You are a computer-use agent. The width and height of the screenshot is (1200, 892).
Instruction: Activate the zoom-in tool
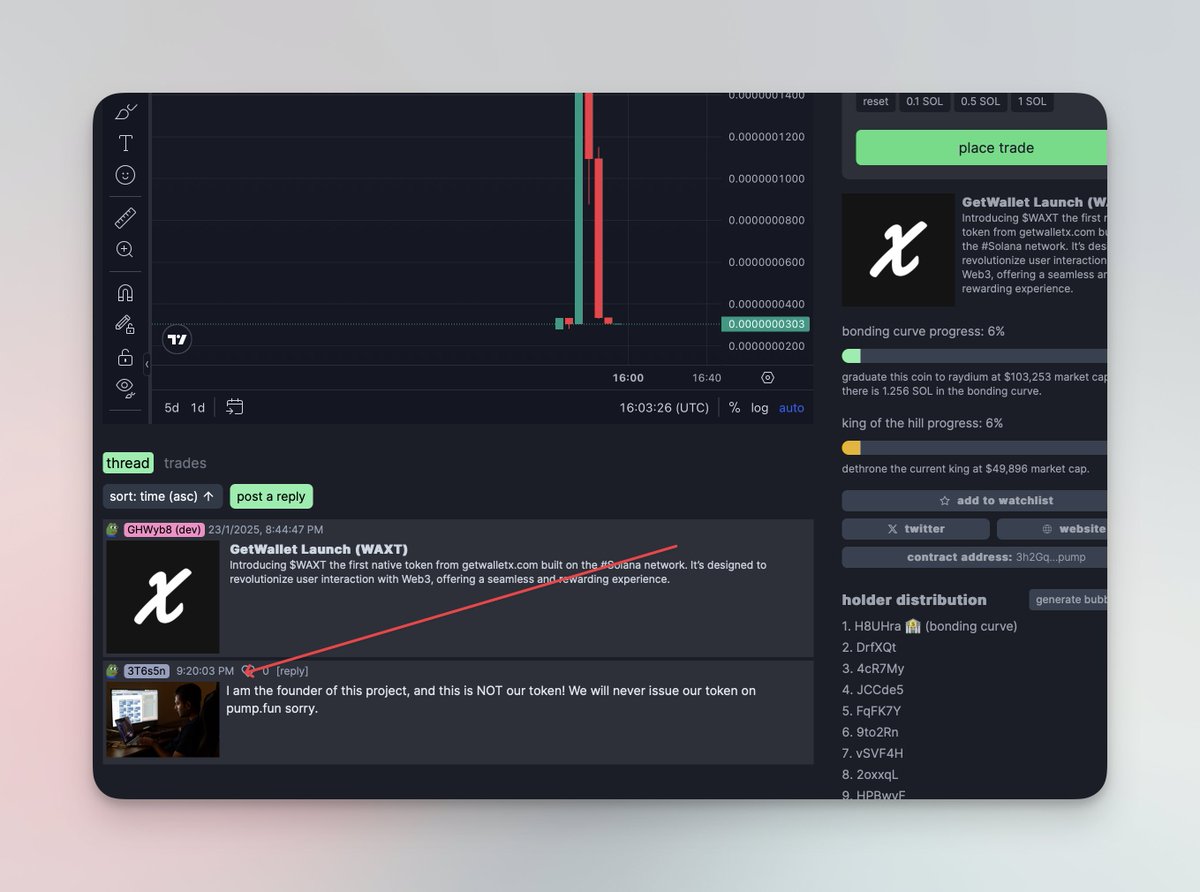(124, 249)
